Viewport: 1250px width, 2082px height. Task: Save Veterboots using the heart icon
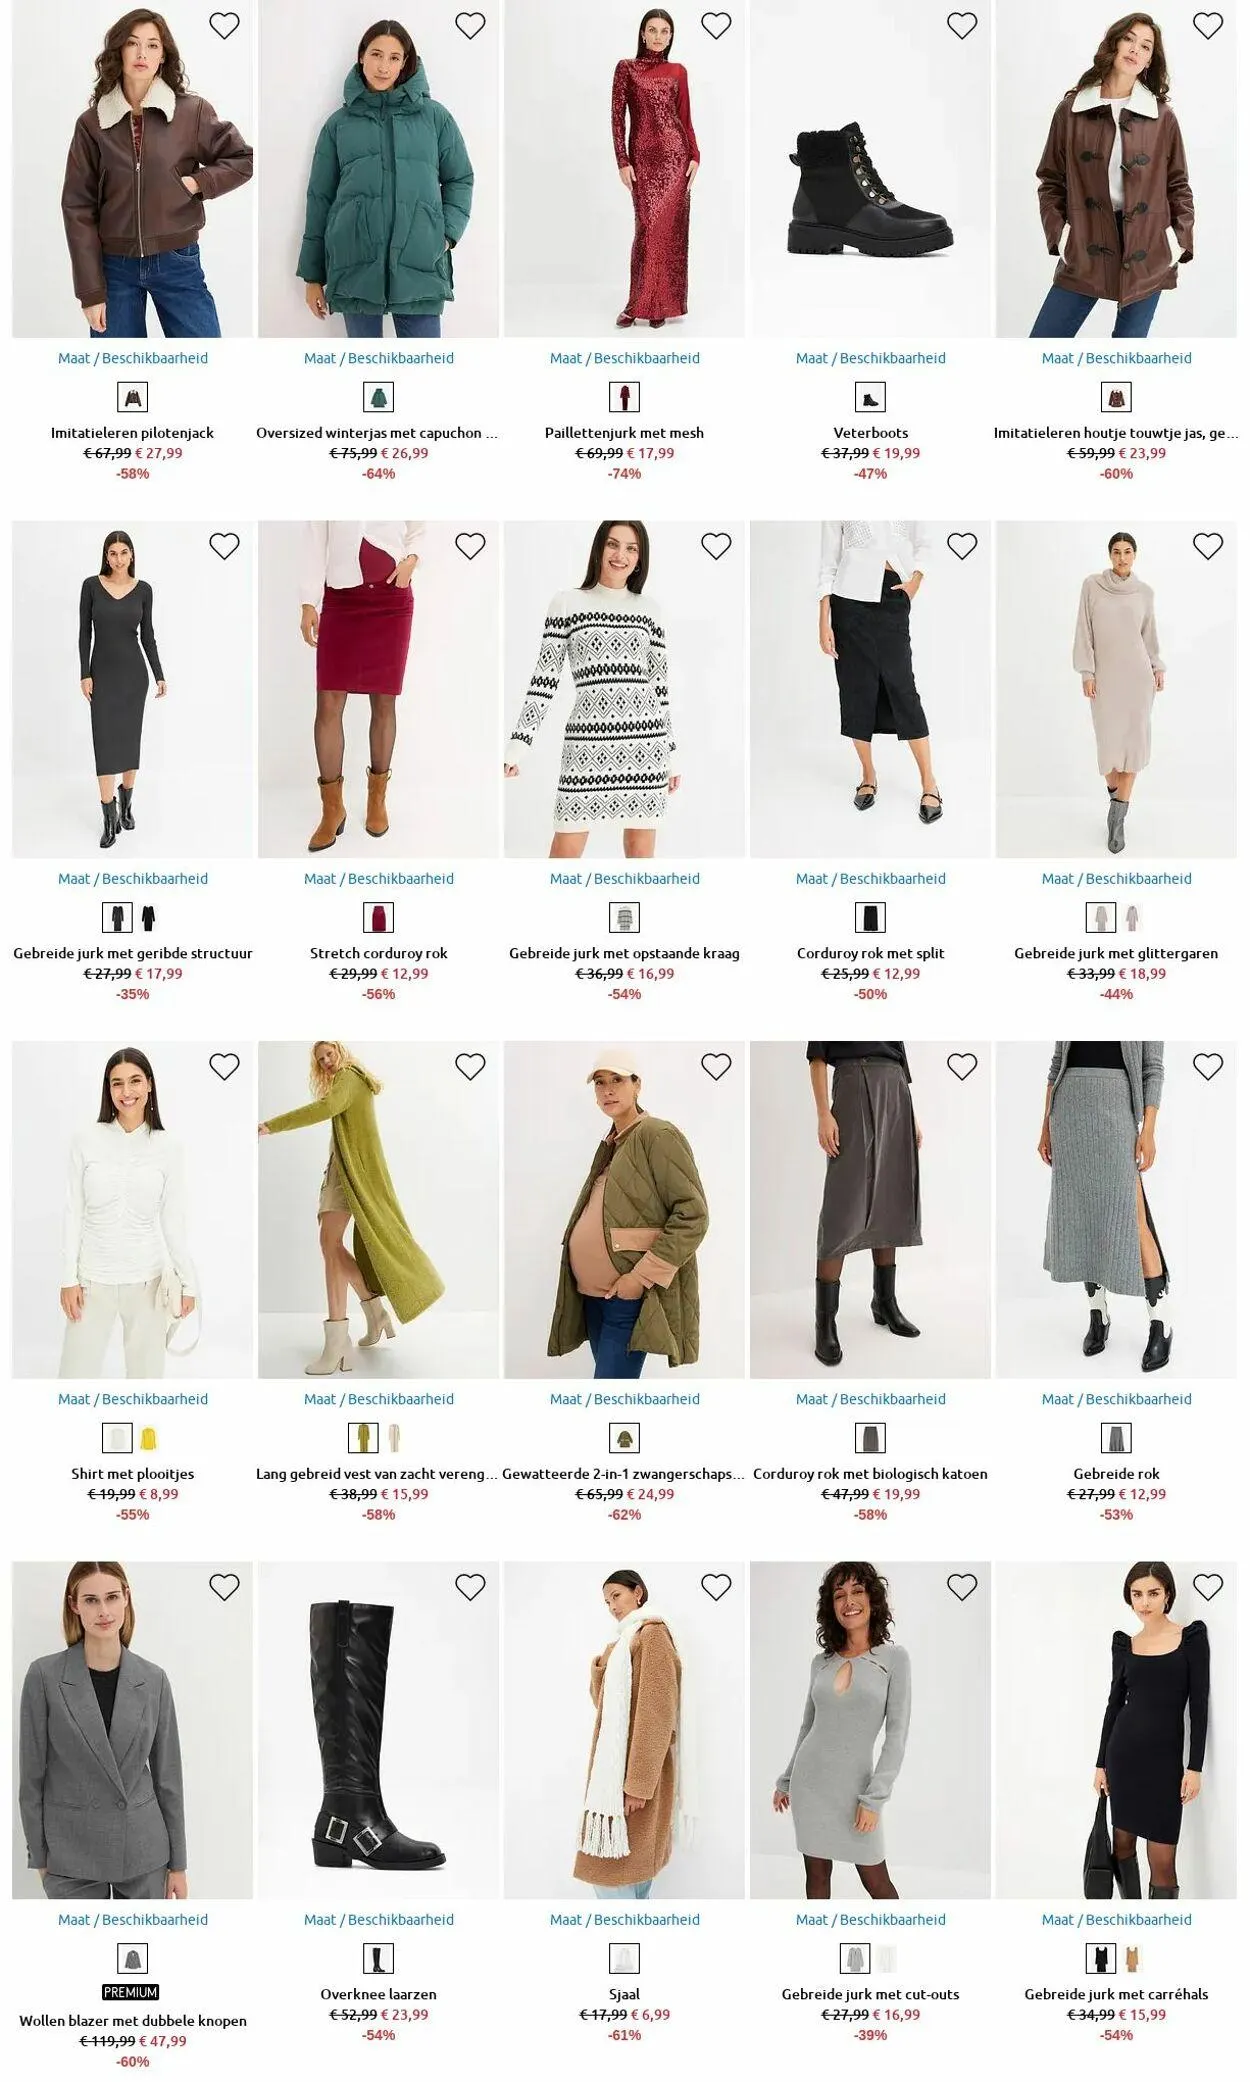[962, 26]
